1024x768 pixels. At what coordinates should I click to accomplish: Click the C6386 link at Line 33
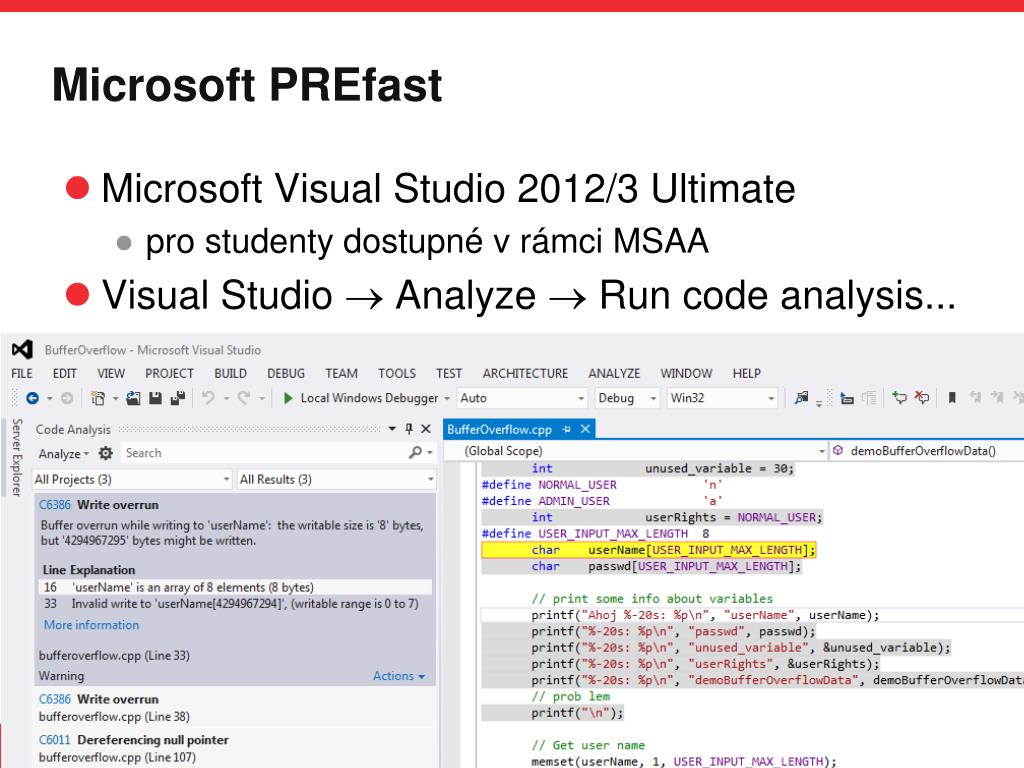tap(54, 505)
